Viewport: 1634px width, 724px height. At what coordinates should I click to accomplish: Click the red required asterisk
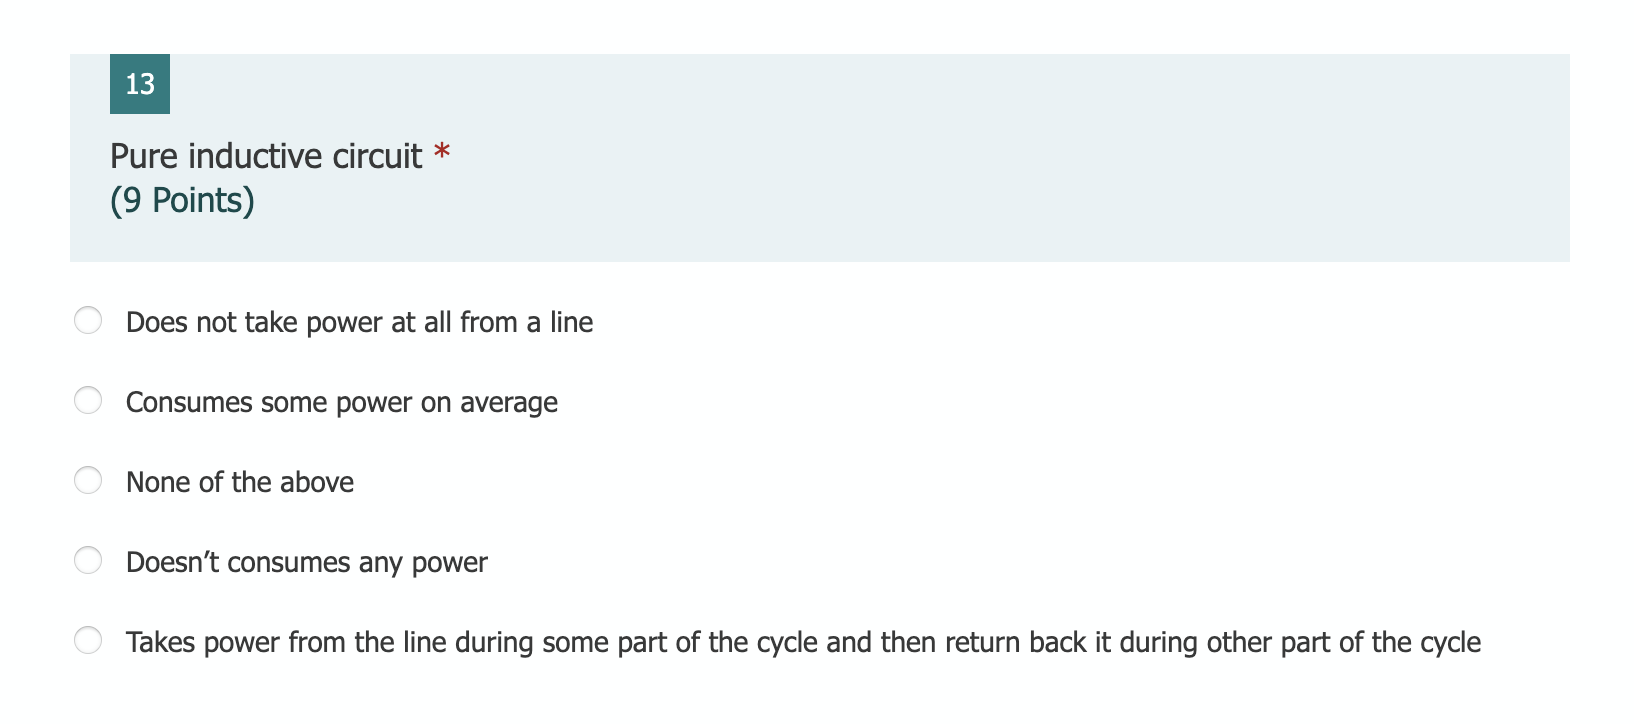442,151
